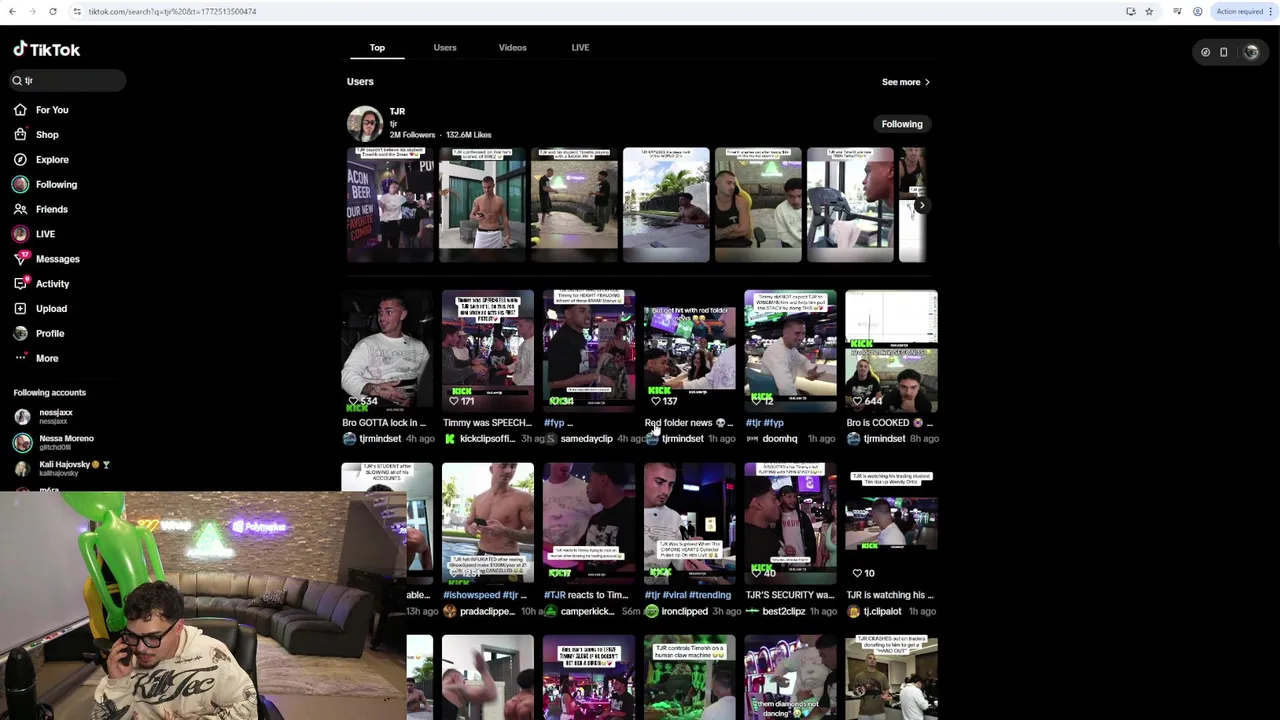Click the browser address bar URL
The height and width of the screenshot is (720, 1280).
[172, 11]
